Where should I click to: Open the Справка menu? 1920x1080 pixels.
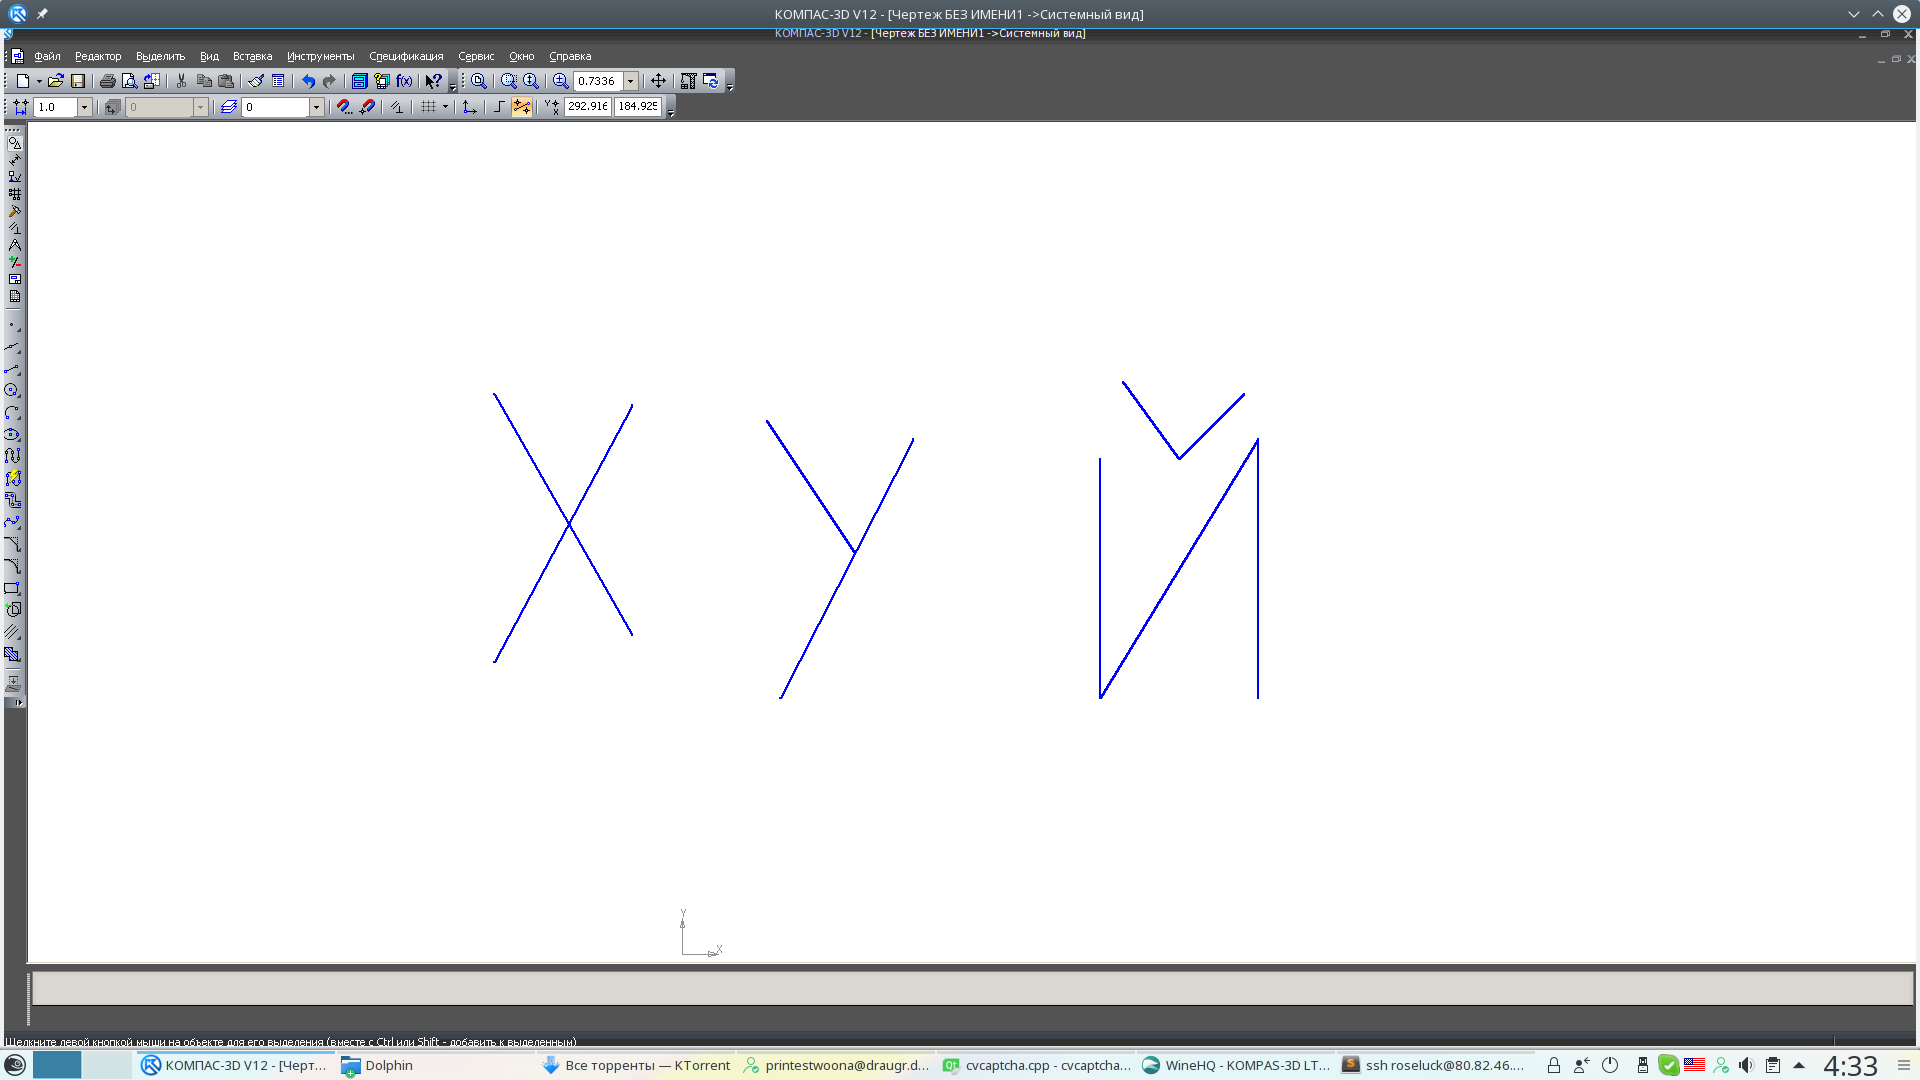[570, 57]
